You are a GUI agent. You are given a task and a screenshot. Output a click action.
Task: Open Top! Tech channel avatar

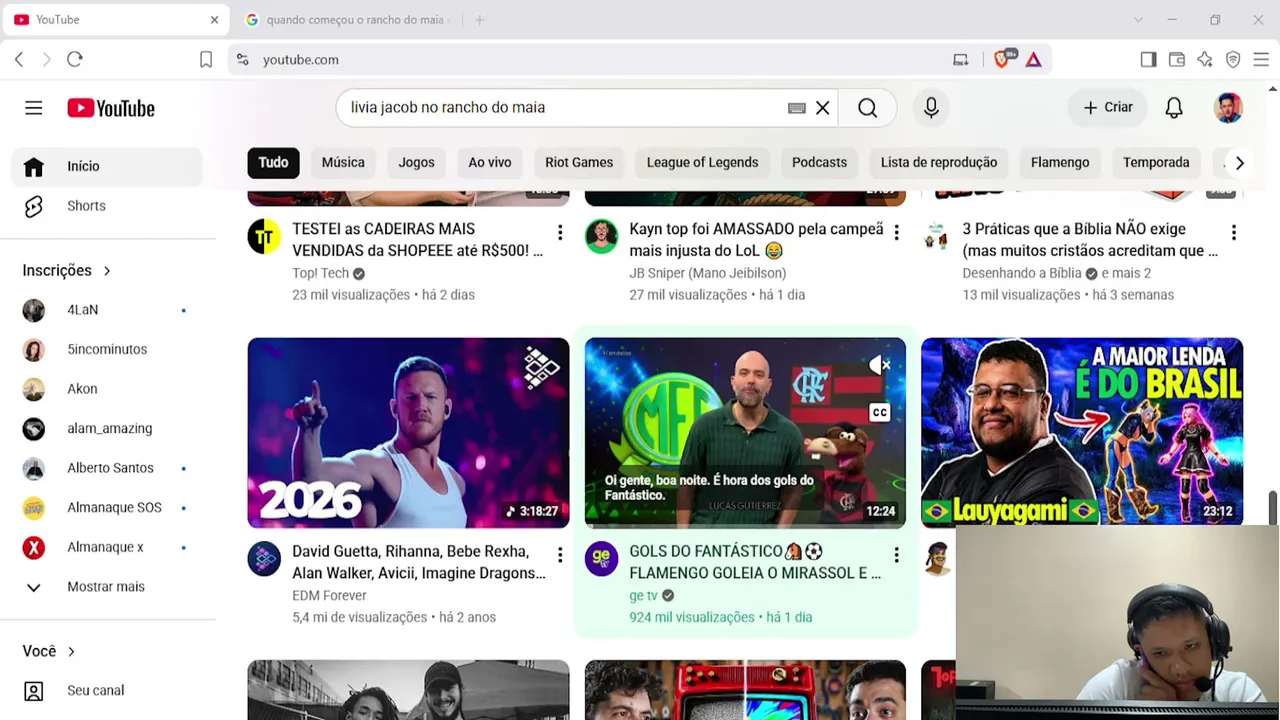(x=264, y=236)
